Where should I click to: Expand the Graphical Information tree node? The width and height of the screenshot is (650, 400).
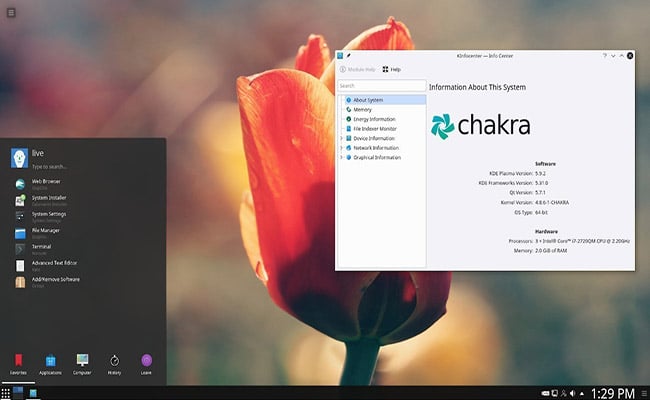point(342,157)
